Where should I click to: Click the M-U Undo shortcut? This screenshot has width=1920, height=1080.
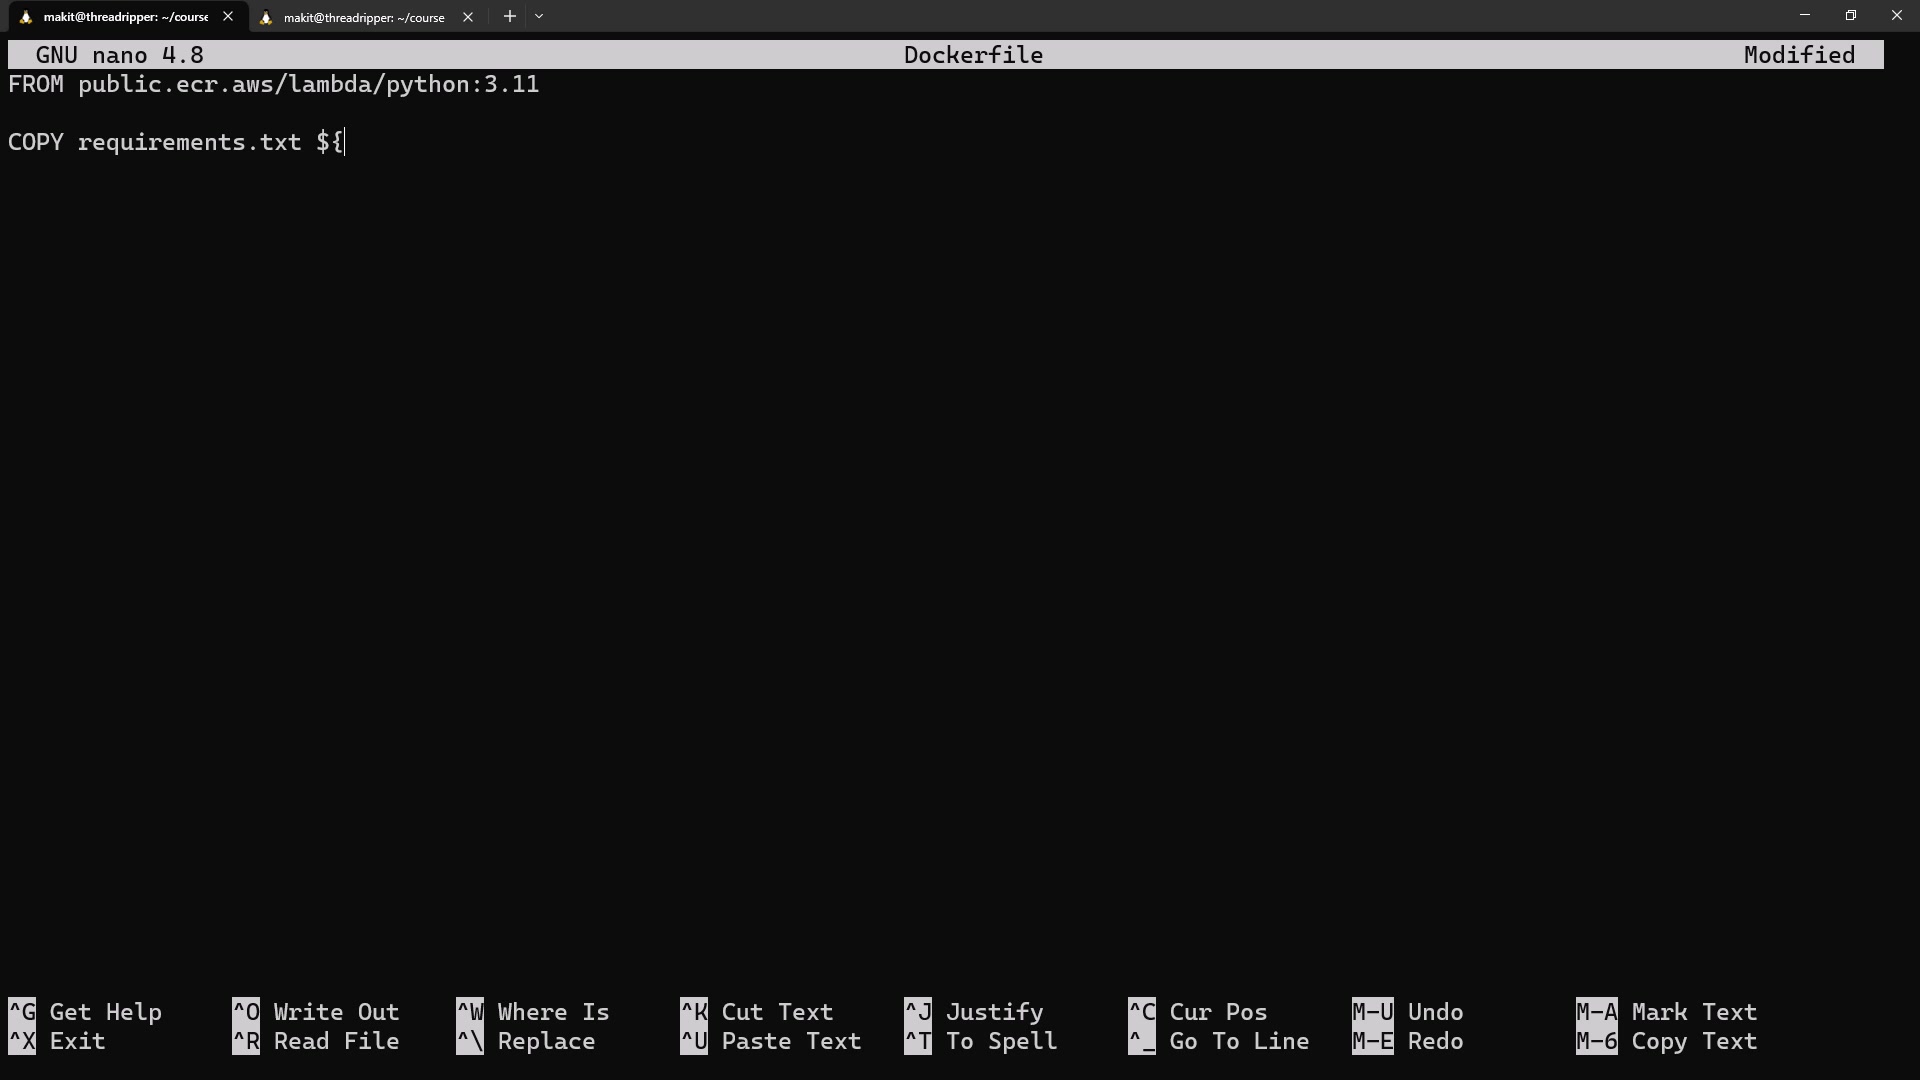pos(1408,1012)
